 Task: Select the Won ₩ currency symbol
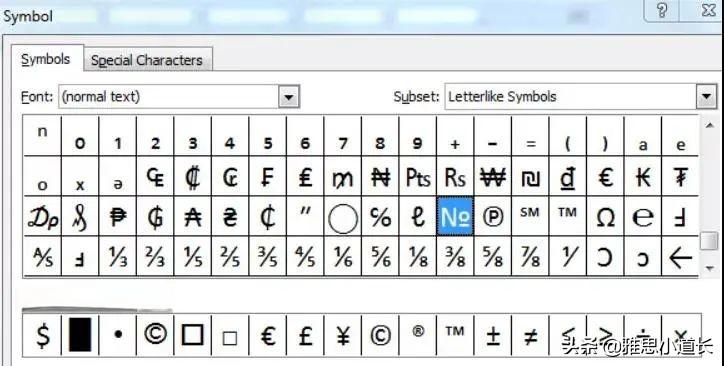pyautogui.click(x=493, y=176)
